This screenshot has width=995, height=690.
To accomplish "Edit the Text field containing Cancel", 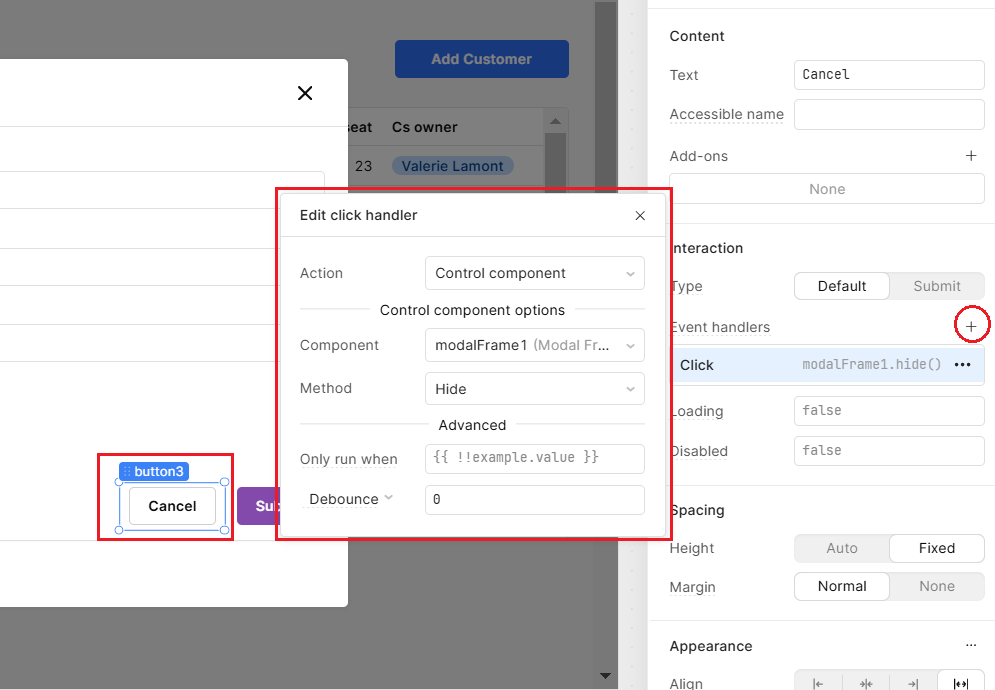I will click(889, 75).
